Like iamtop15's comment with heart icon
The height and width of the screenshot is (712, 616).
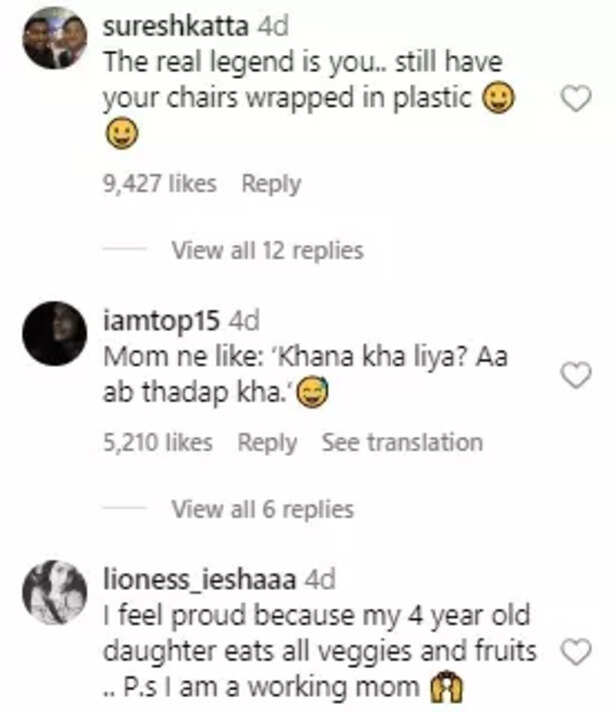(577, 375)
